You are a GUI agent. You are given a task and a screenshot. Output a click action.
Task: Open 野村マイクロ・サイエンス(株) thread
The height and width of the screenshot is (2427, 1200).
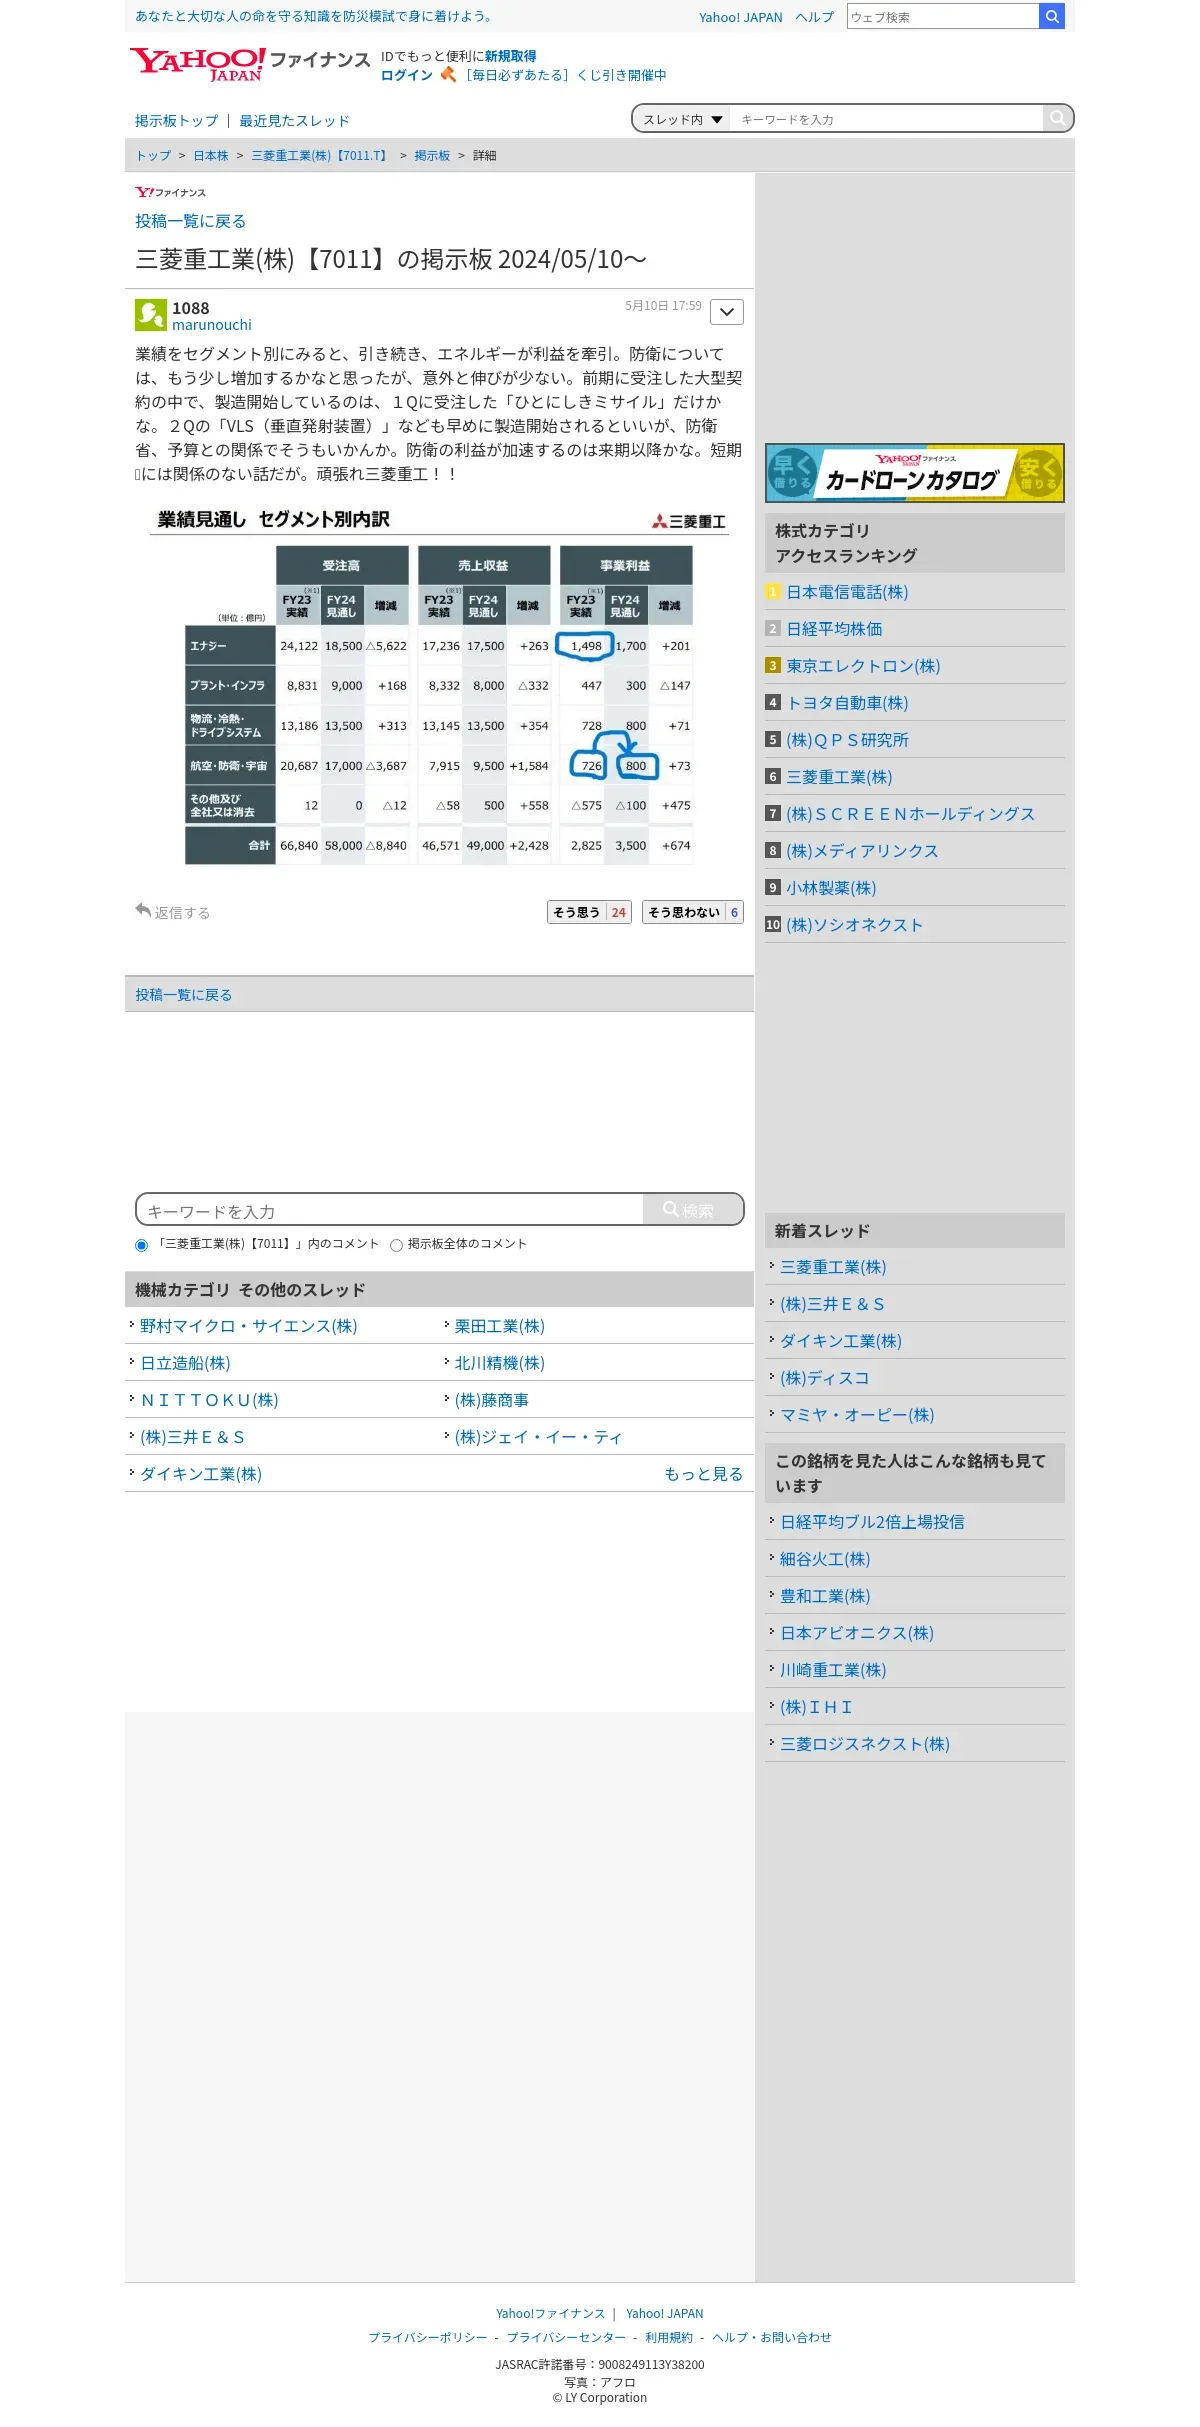(248, 1326)
